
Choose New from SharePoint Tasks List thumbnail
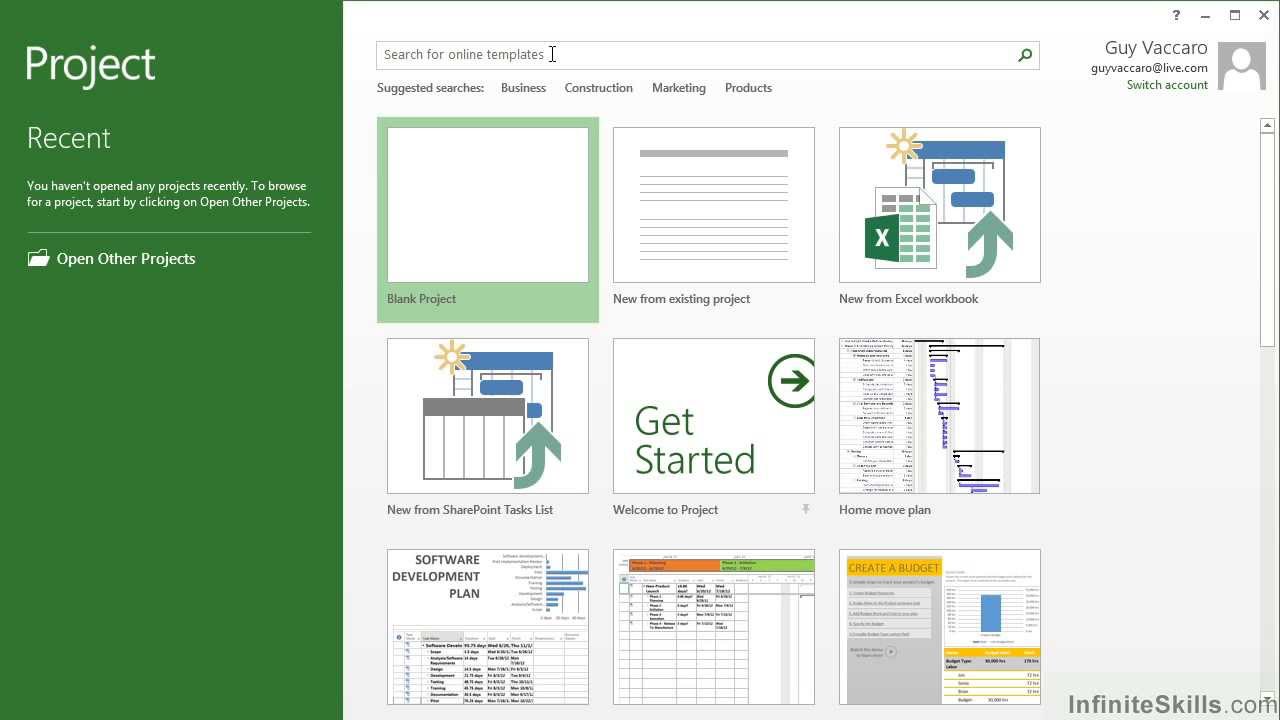[x=488, y=416]
